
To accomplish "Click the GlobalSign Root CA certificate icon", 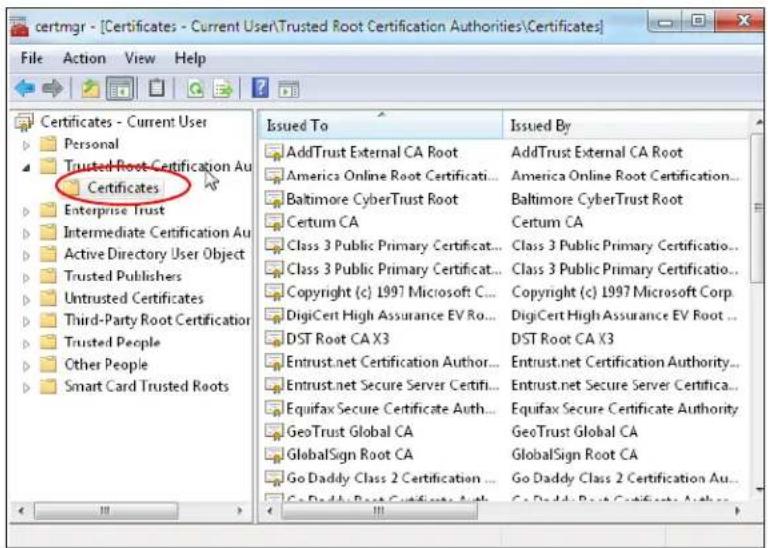I will click(x=274, y=454).
